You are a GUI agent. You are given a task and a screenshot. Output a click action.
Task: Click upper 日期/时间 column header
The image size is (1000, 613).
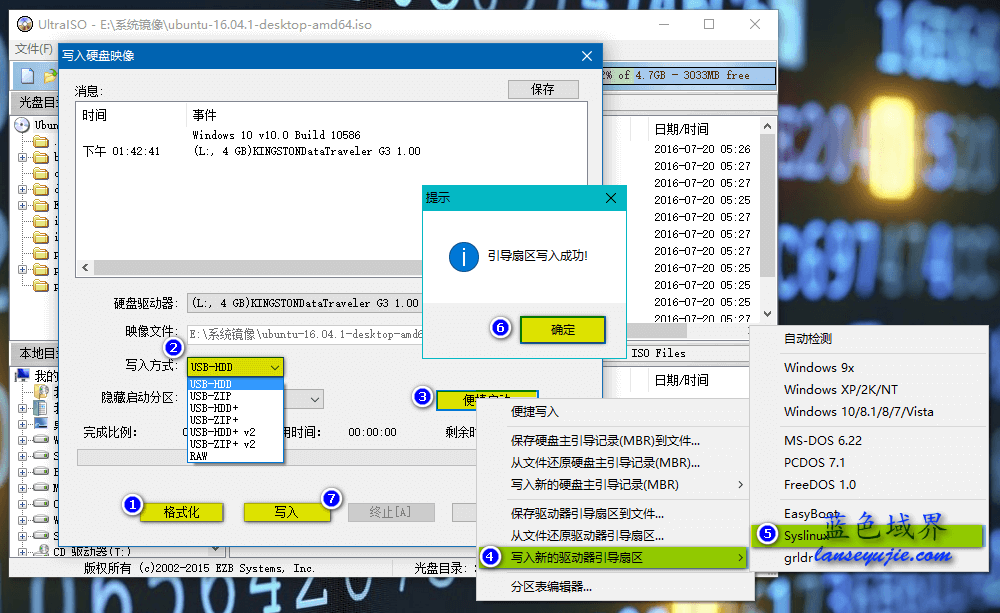pos(681,129)
